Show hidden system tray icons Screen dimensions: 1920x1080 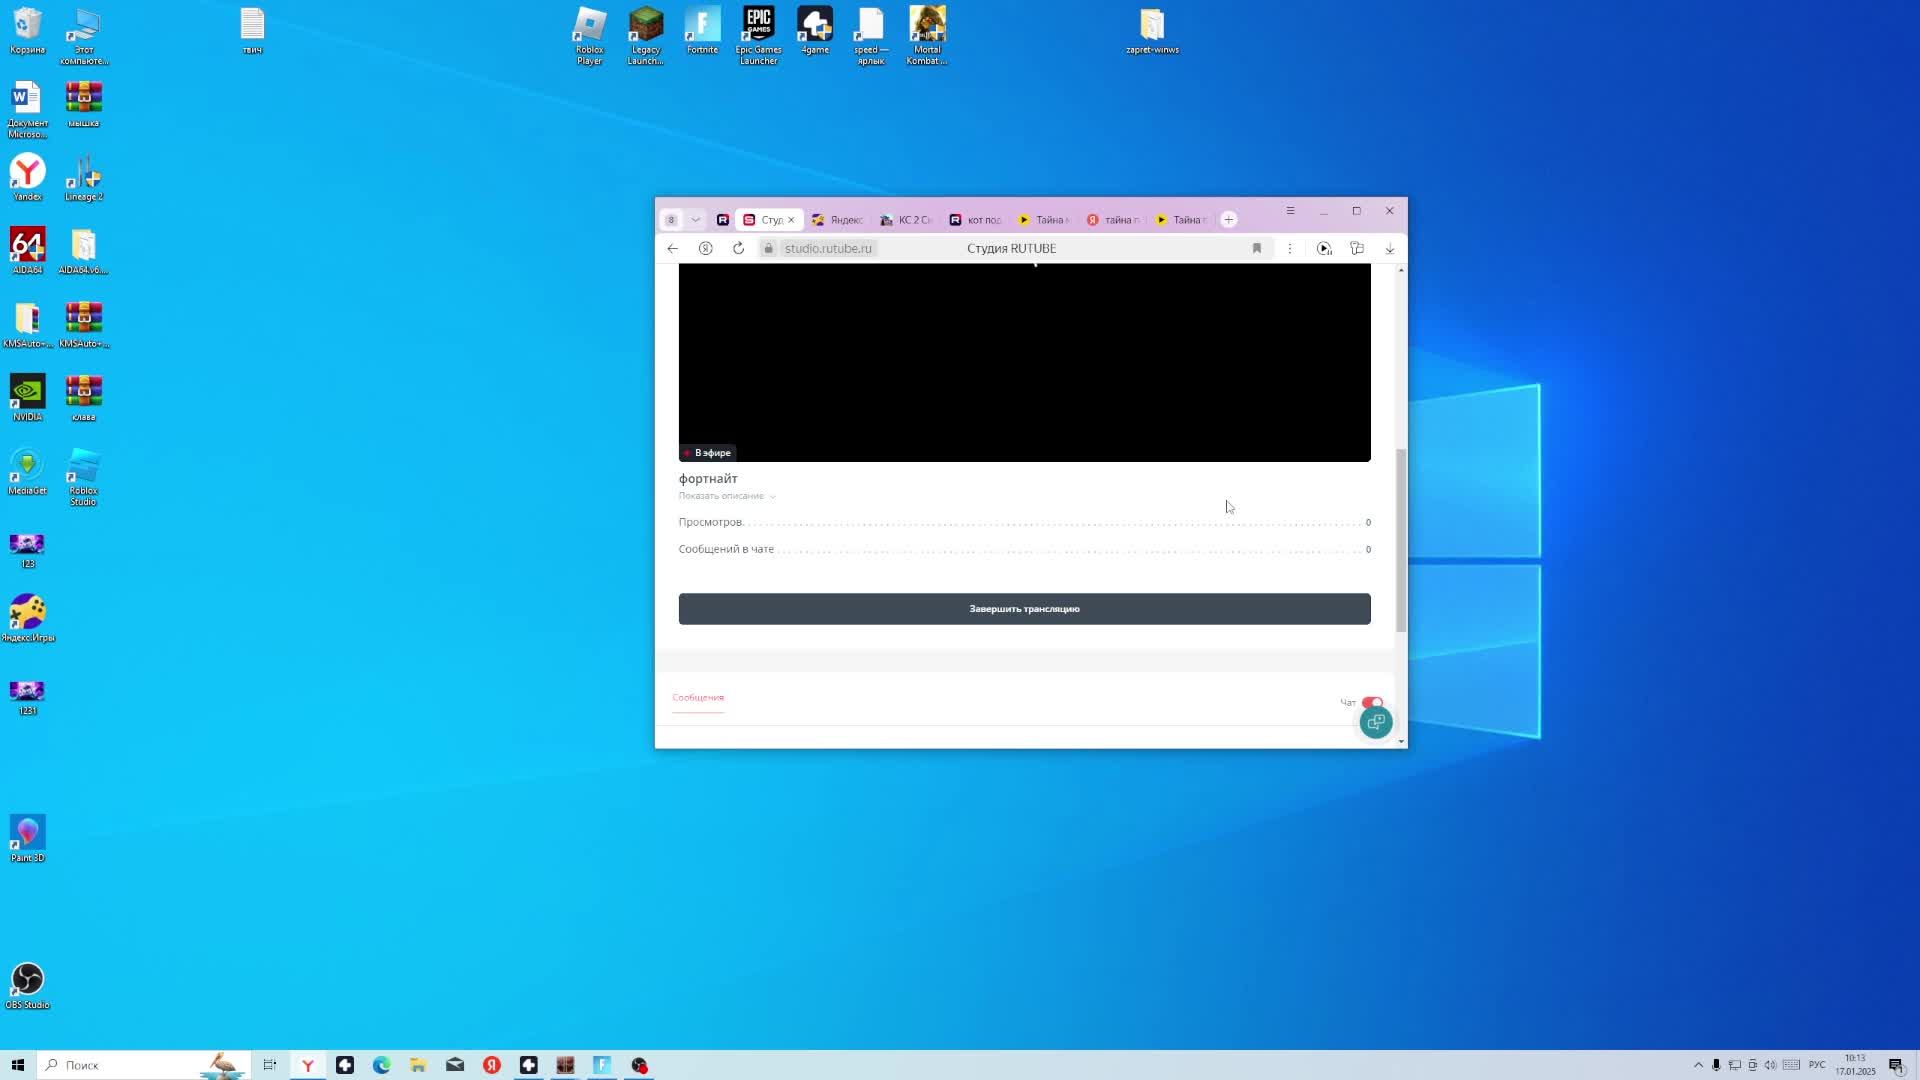[1698, 1065]
